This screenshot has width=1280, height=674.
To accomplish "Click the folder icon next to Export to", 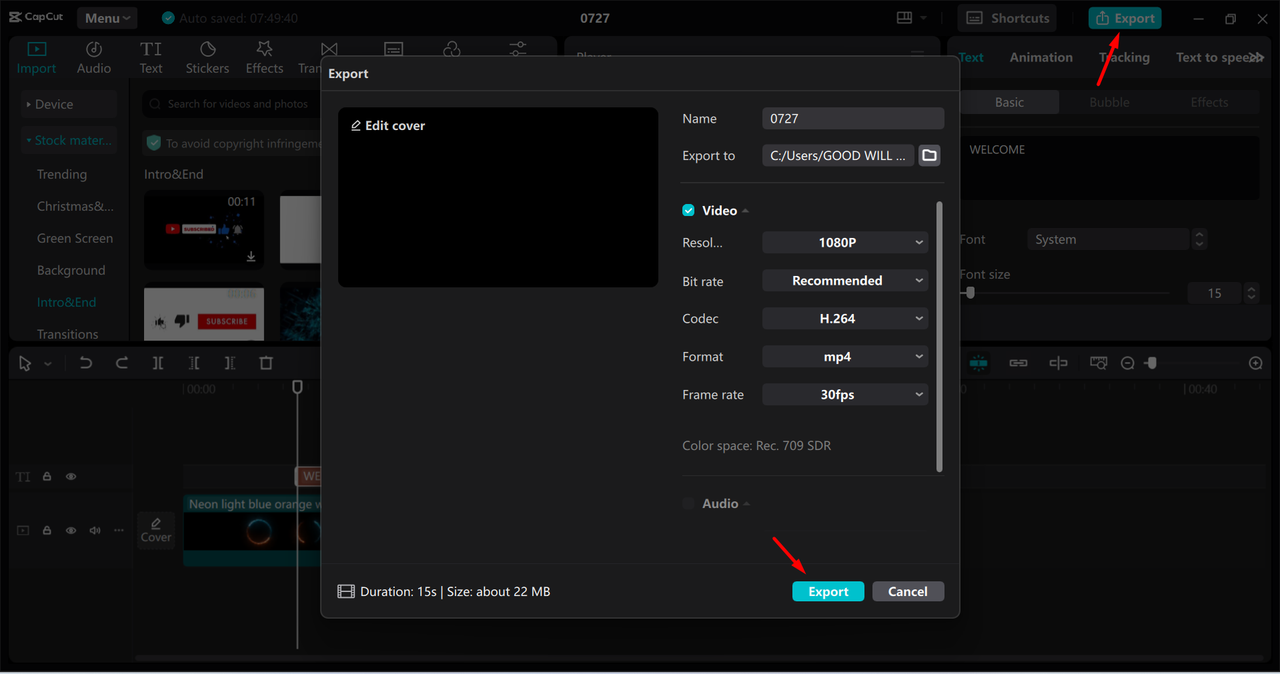I will pyautogui.click(x=929, y=155).
